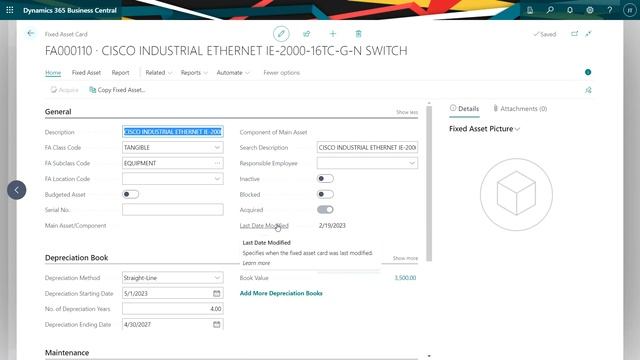Click the edit pencil icon
This screenshot has height=360, width=640.
(x=281, y=34)
